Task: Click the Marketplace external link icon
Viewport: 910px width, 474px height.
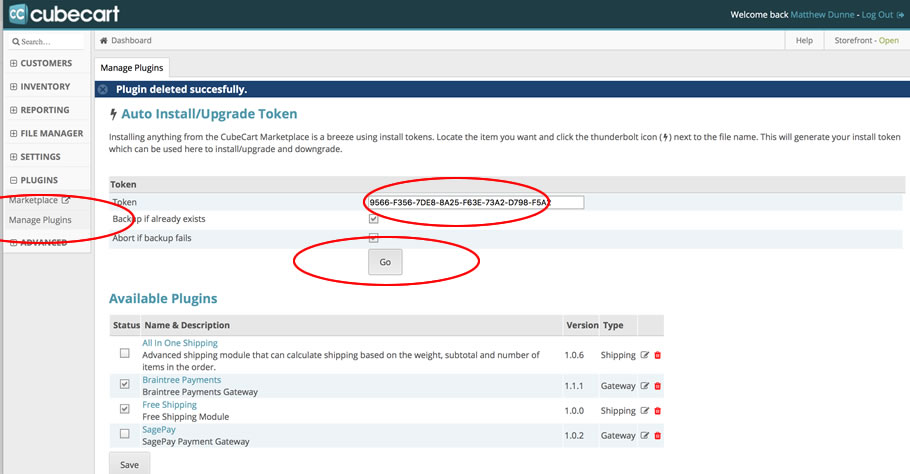Action: click(x=66, y=200)
